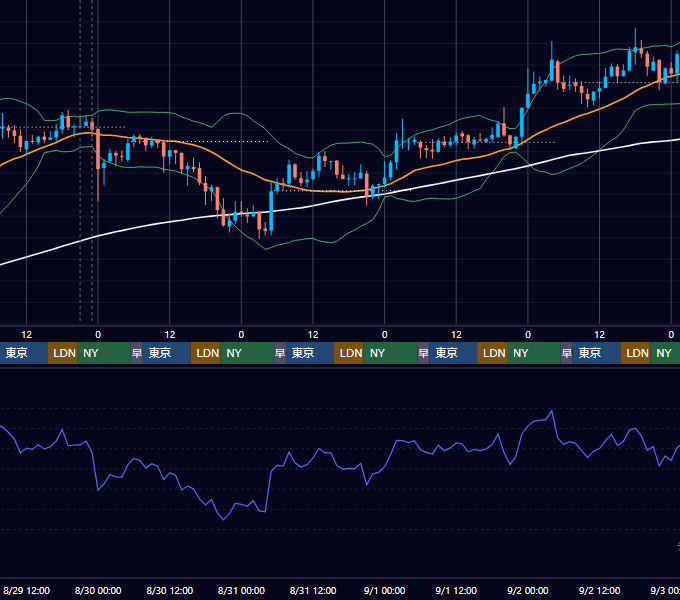Select the 東京 session block on 9/1
Screen dimensions: 680x600
(453, 353)
